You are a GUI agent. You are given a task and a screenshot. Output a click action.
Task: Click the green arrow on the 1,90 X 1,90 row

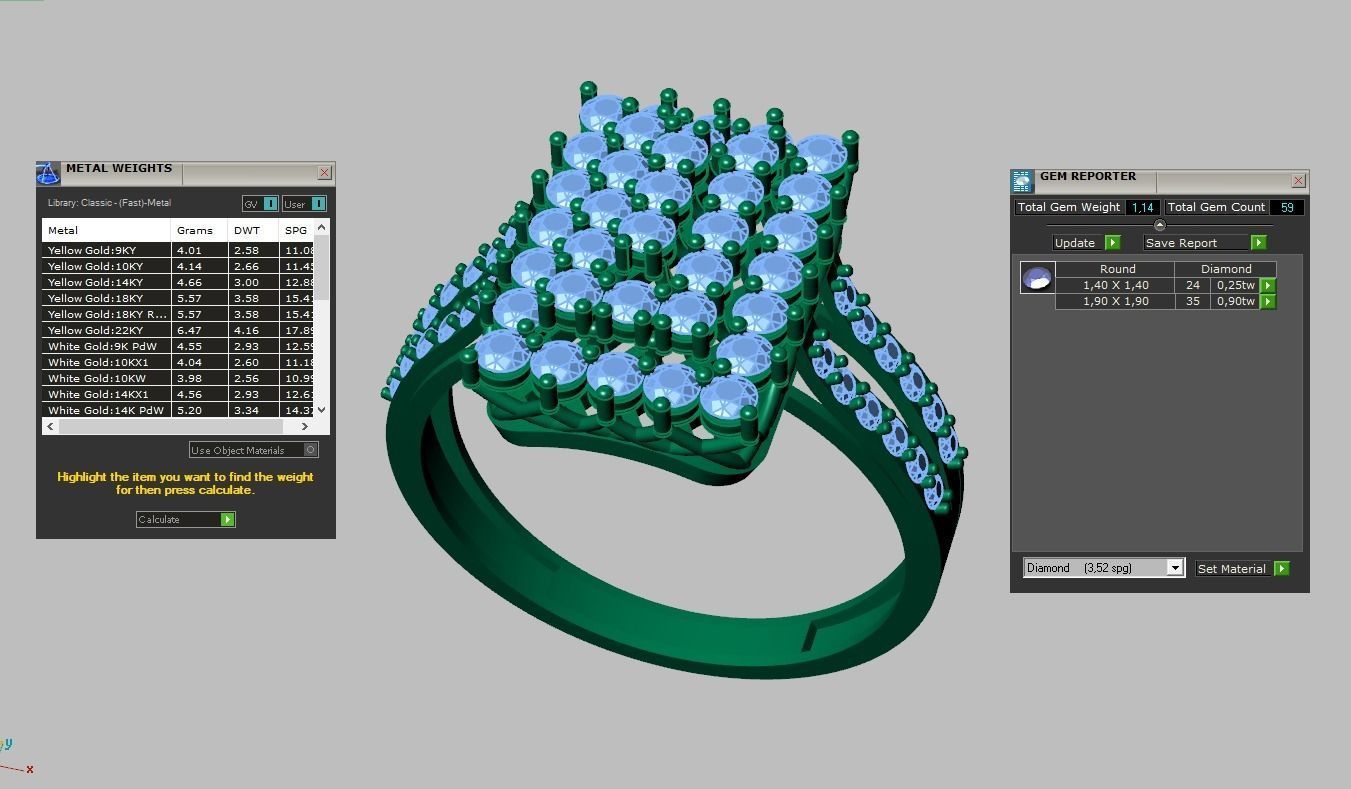coord(1268,301)
